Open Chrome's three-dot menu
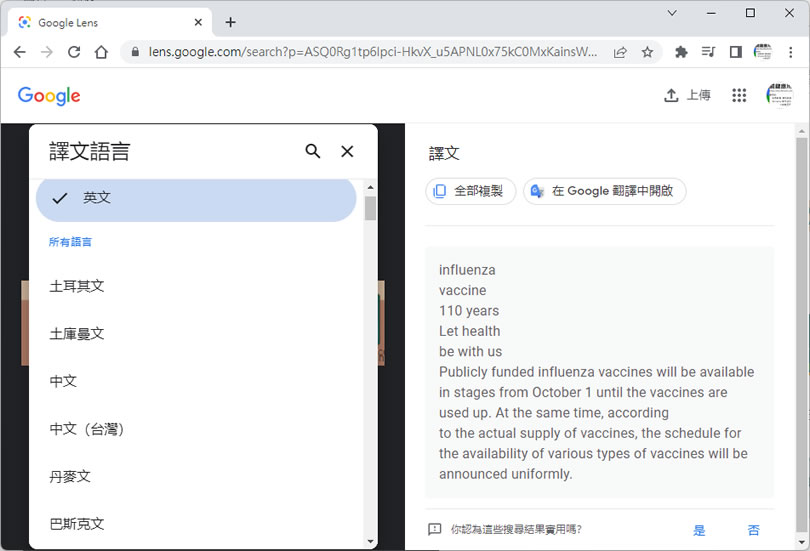 point(790,52)
